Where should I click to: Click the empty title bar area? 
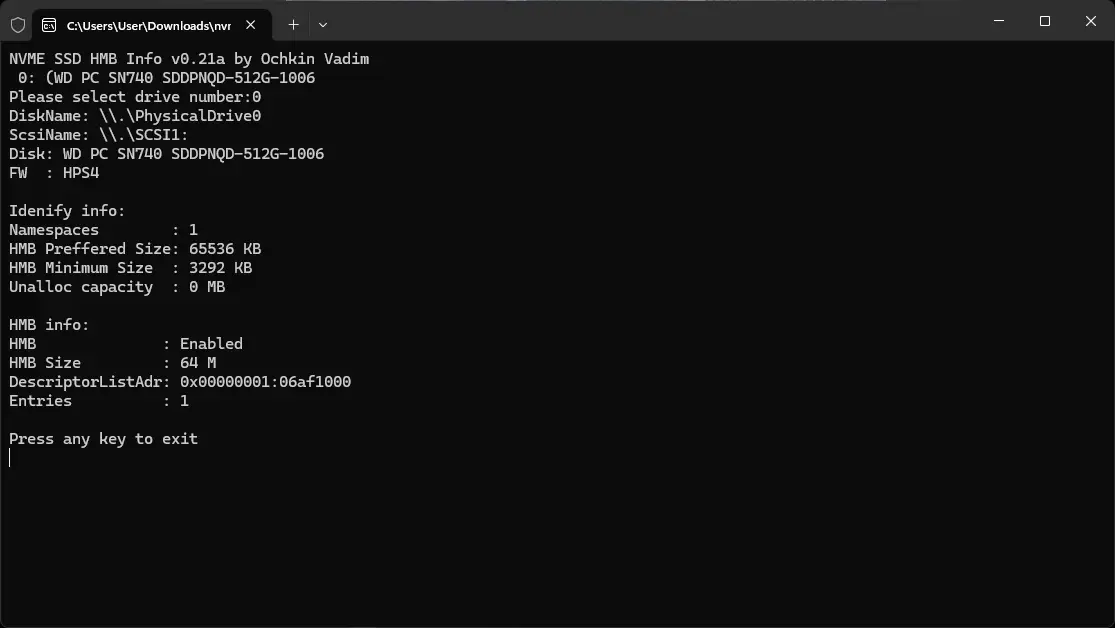coord(650,21)
